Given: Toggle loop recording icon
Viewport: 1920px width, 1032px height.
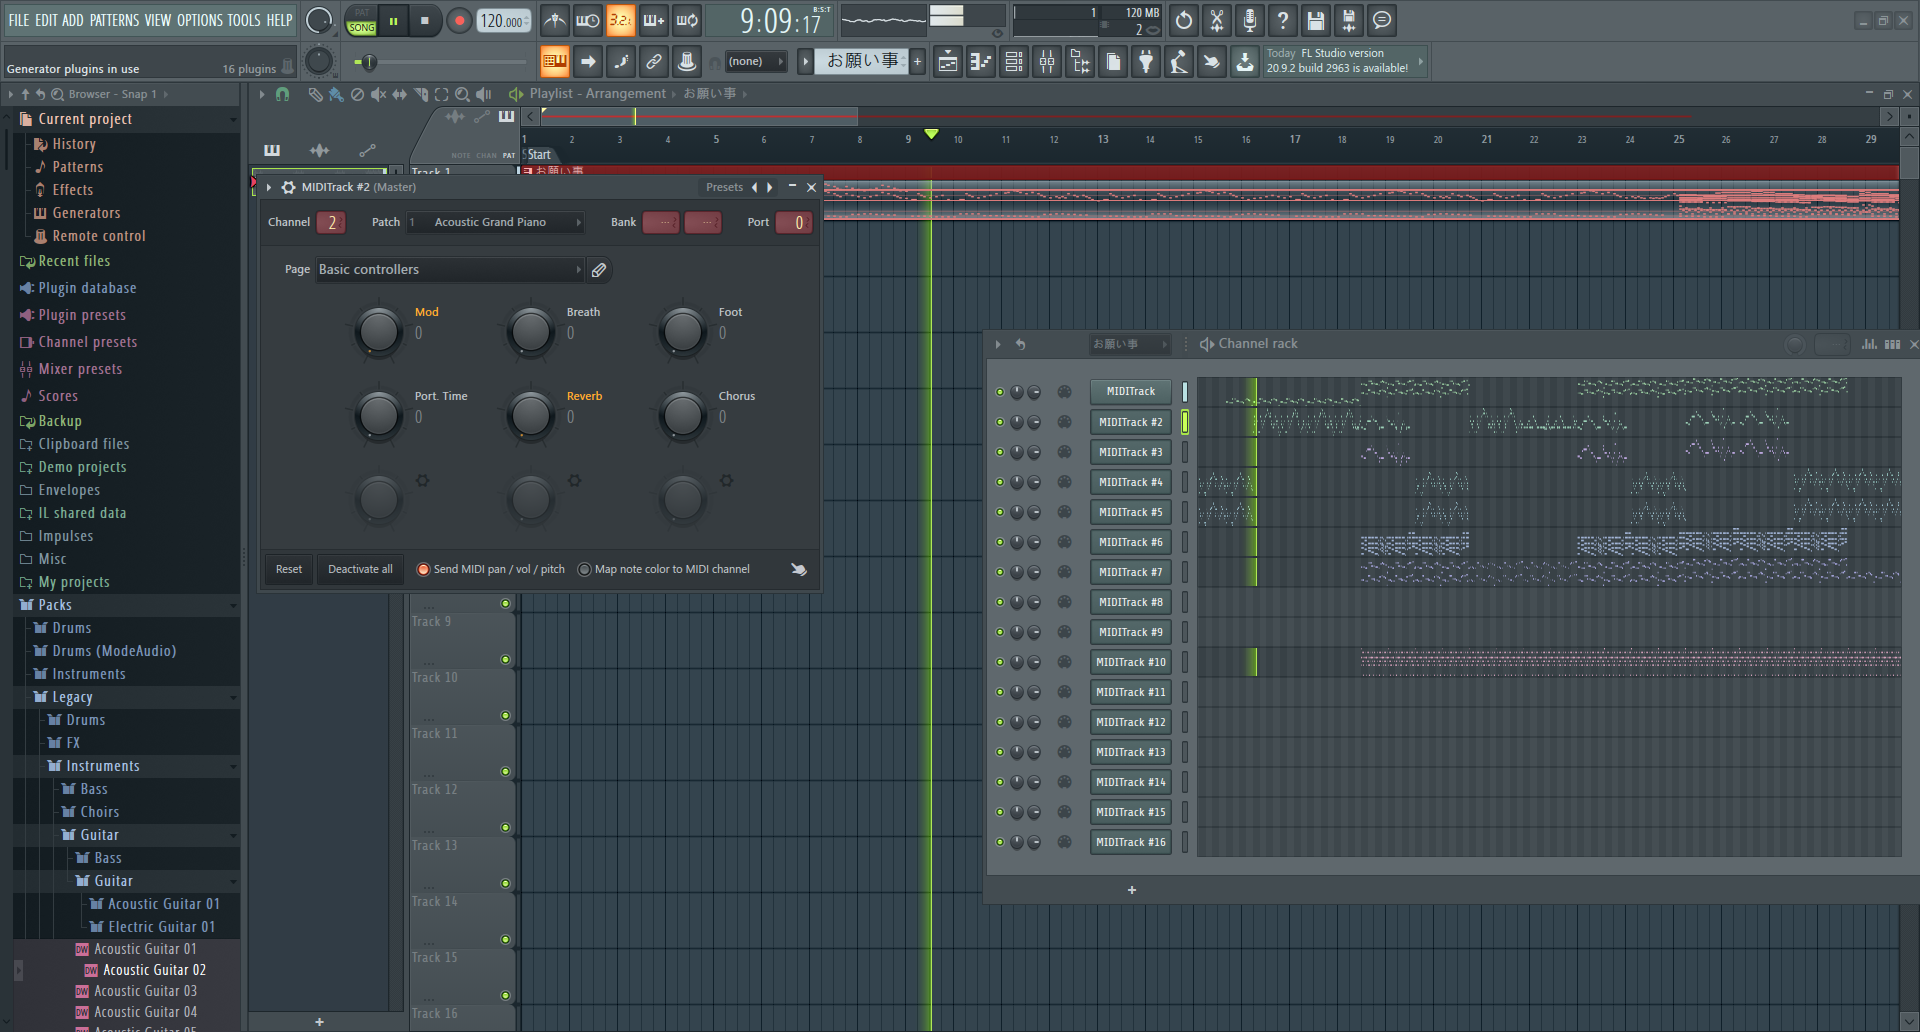Looking at the screenshot, I should (x=687, y=20).
